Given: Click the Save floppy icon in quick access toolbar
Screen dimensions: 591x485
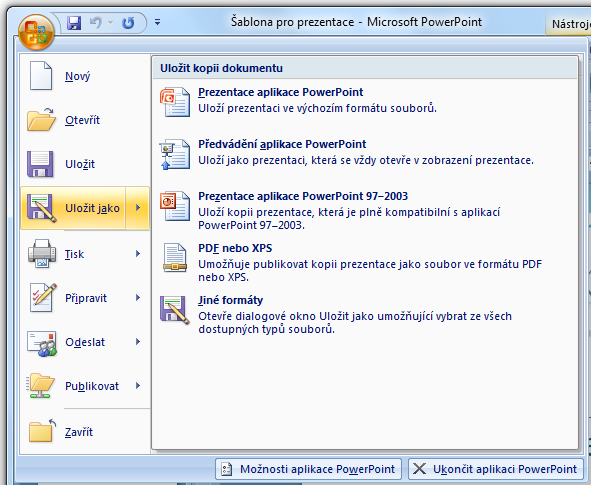Looking at the screenshot, I should point(74,23).
